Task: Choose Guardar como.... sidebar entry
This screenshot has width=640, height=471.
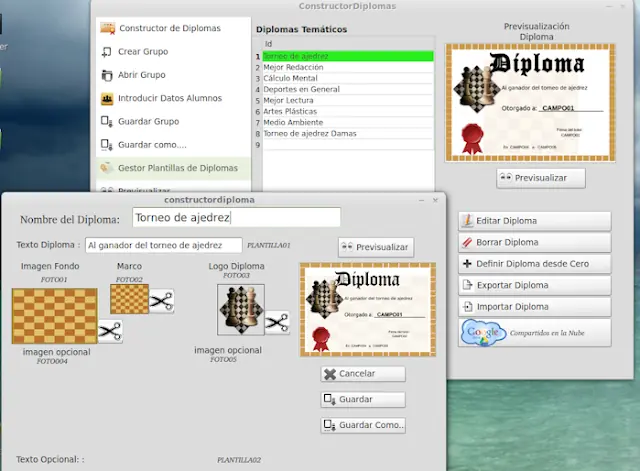Action: click(x=173, y=145)
